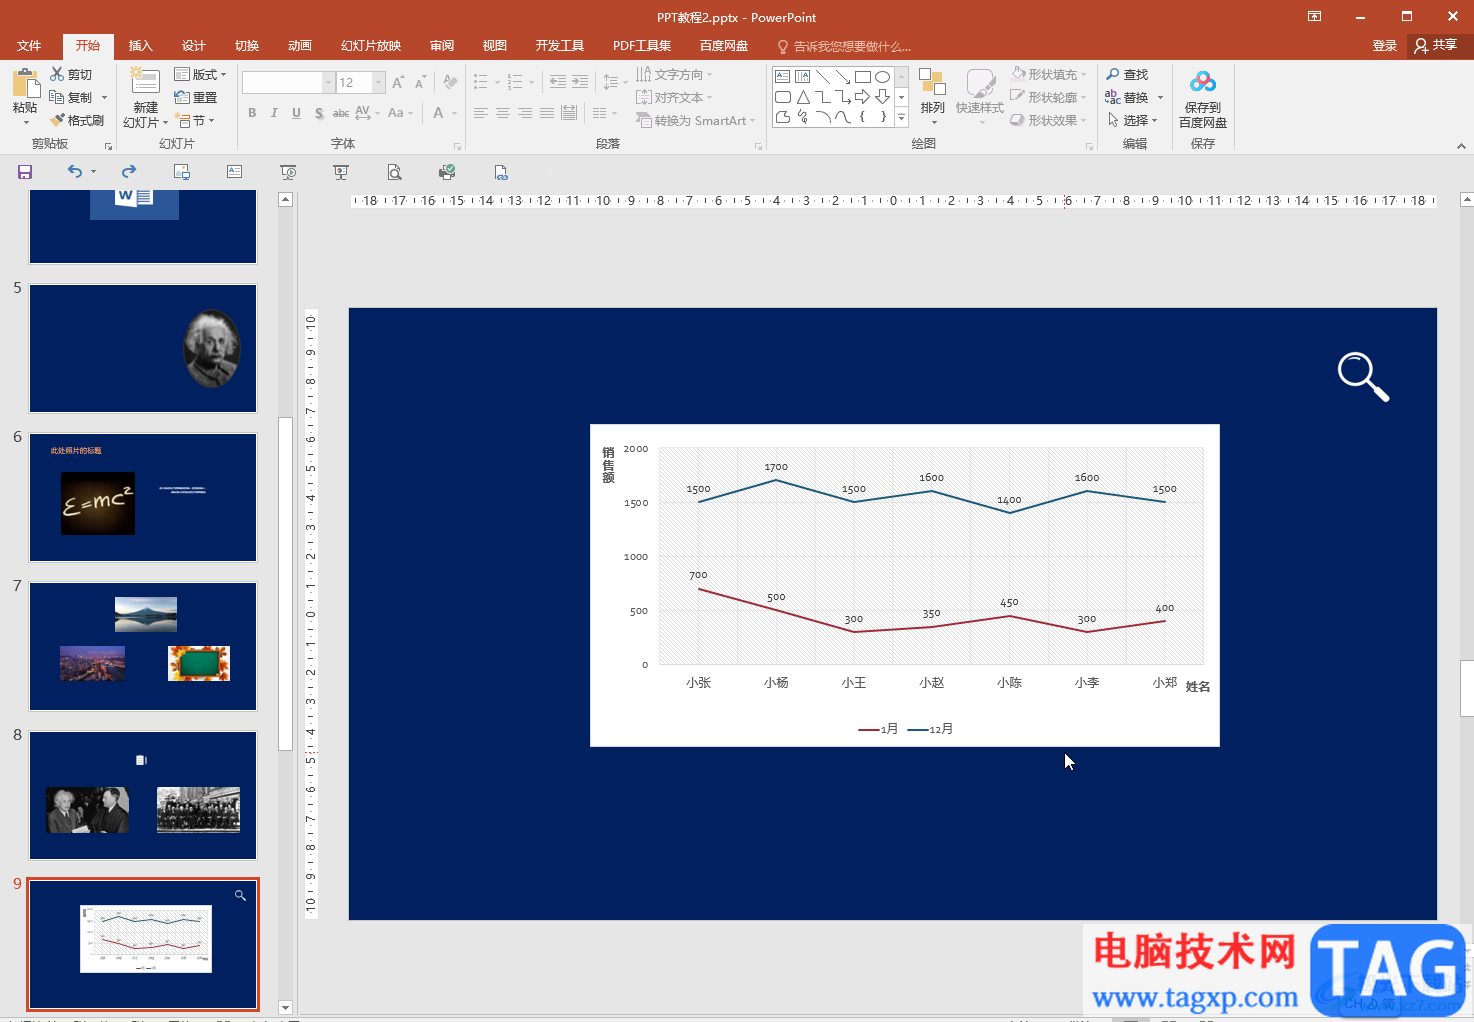Click the Text Direction (文字方向) button
The width and height of the screenshot is (1474, 1022).
click(675, 74)
